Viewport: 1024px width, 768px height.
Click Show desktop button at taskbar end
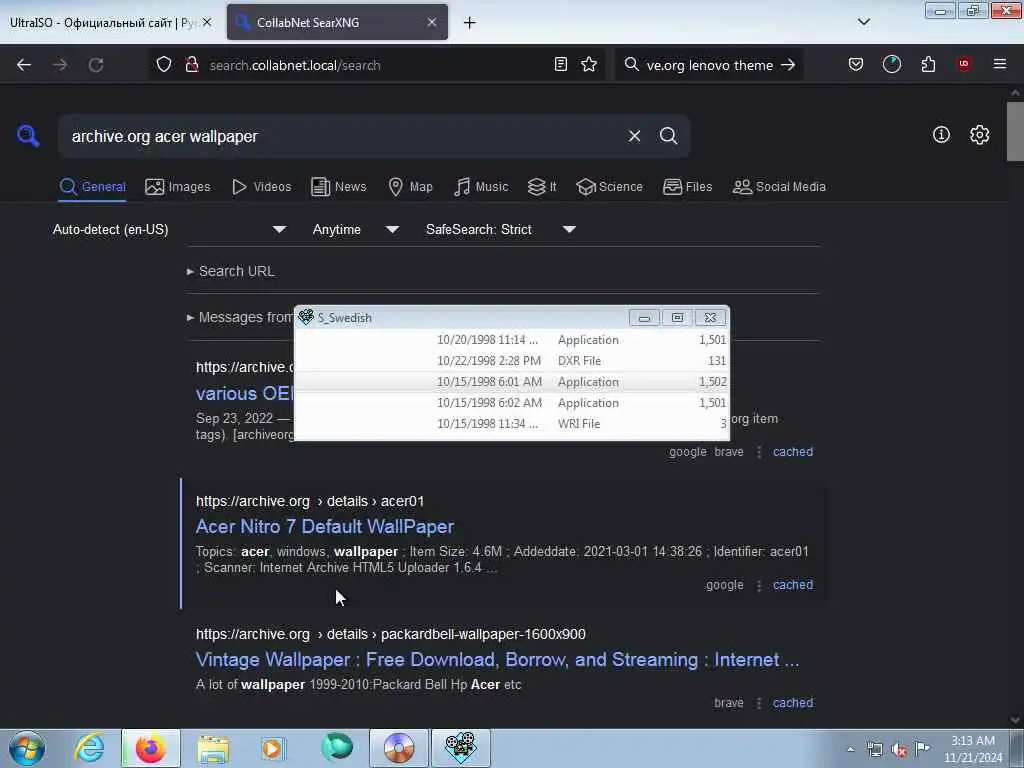[x=1017, y=748]
